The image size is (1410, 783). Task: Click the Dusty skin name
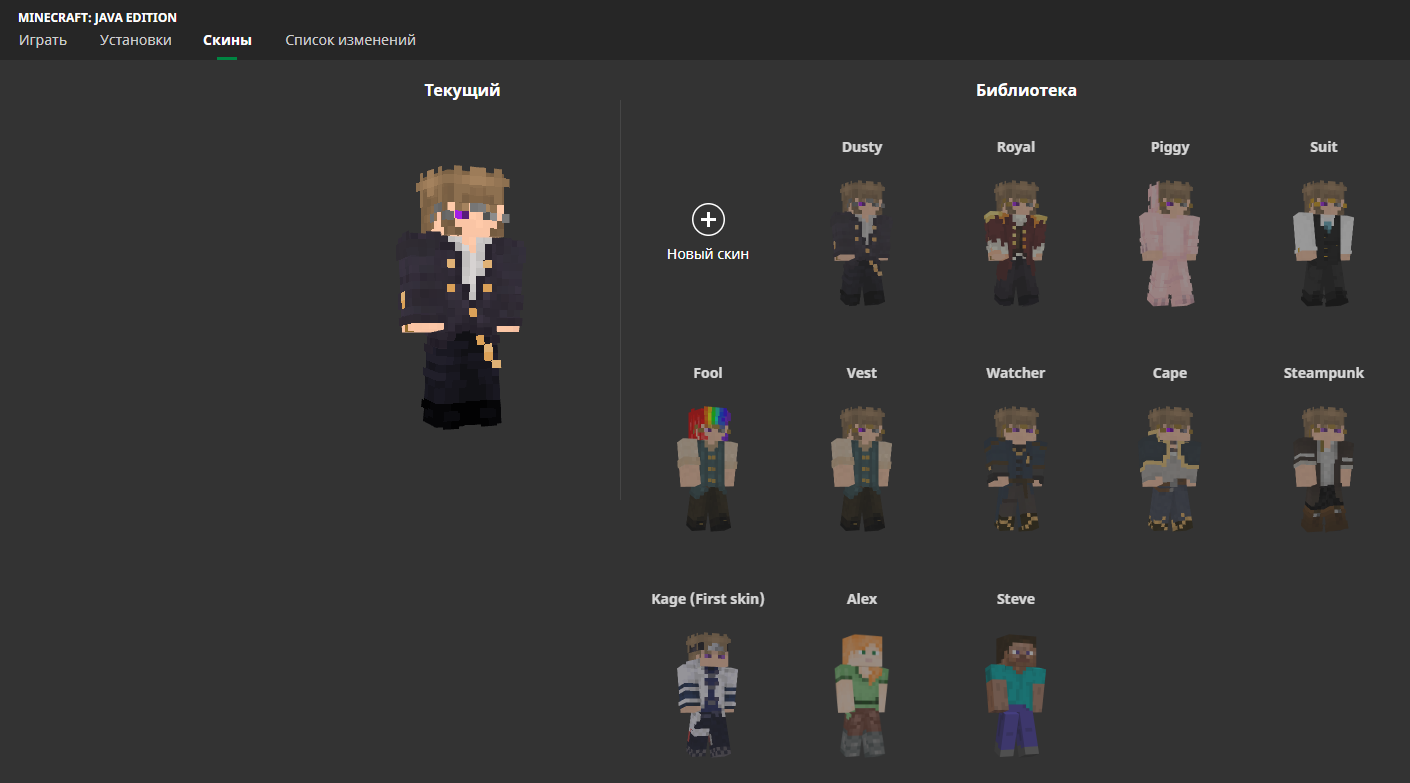pyautogui.click(x=862, y=147)
